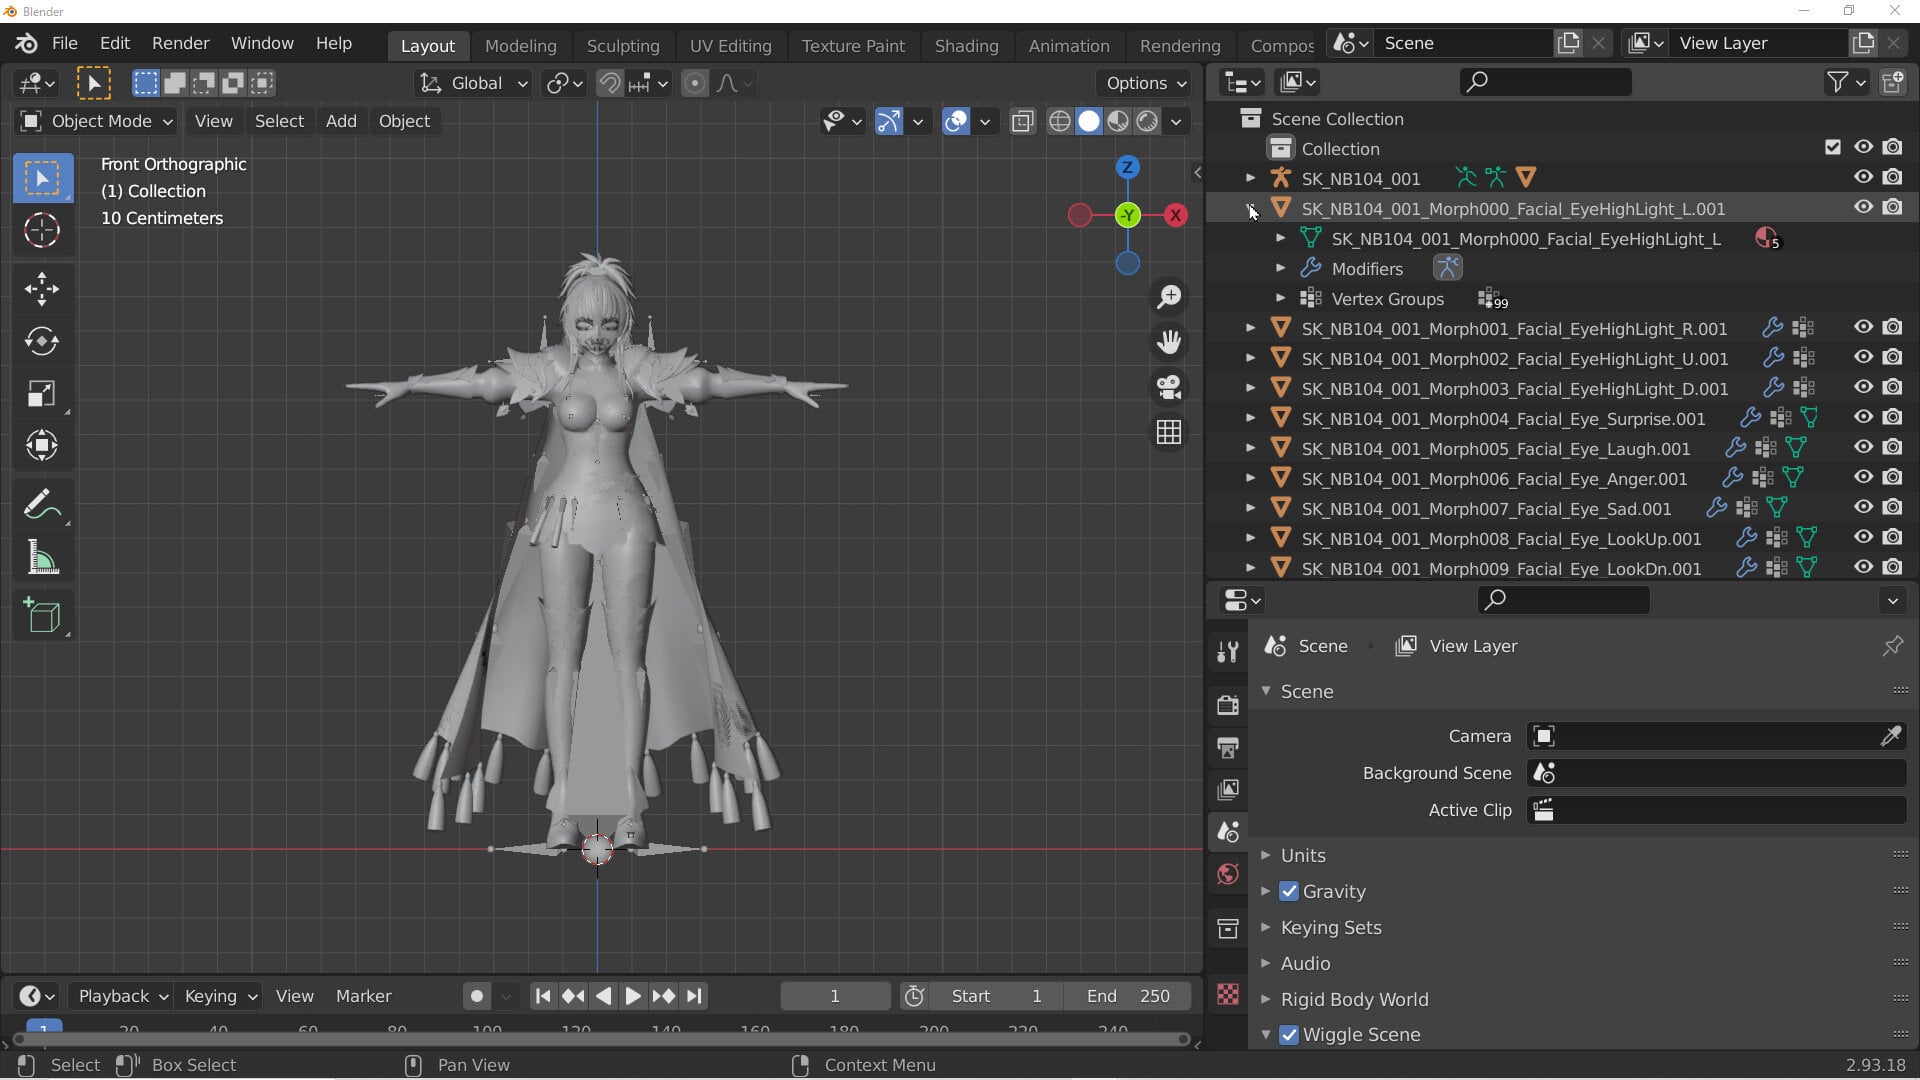The height and width of the screenshot is (1080, 1920).
Task: Expand the Units panel
Action: point(1302,855)
